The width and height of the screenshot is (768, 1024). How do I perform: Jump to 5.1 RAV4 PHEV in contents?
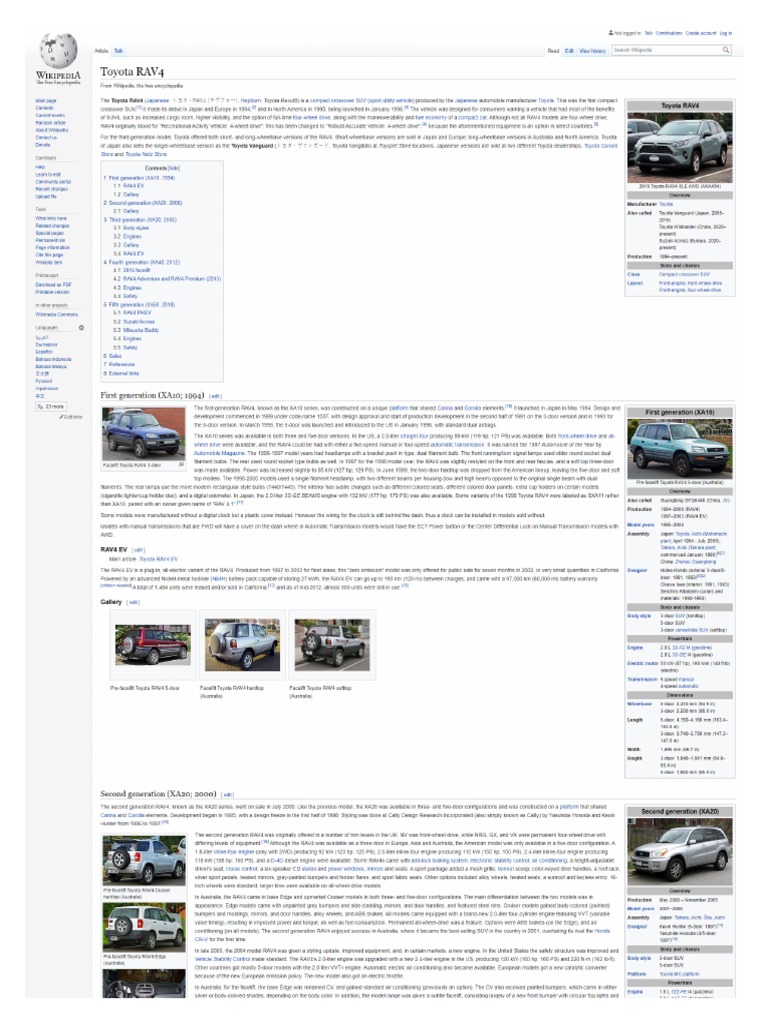(x=131, y=313)
